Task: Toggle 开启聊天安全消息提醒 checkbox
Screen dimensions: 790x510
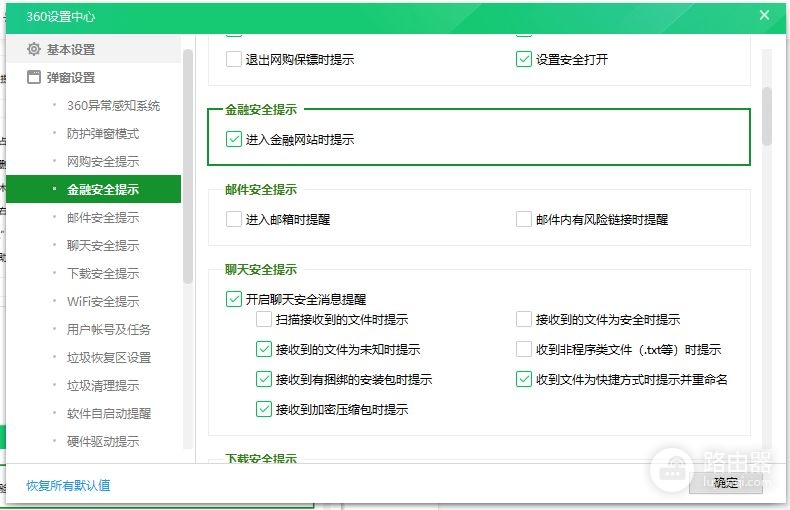Action: [234, 299]
